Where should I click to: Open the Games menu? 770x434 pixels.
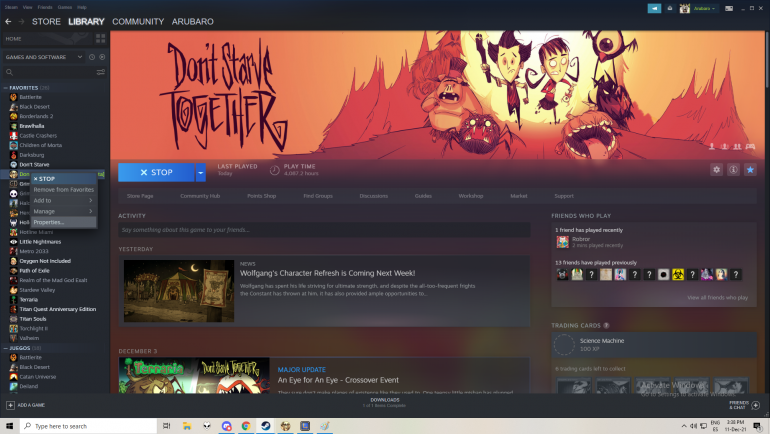[x=65, y=7]
